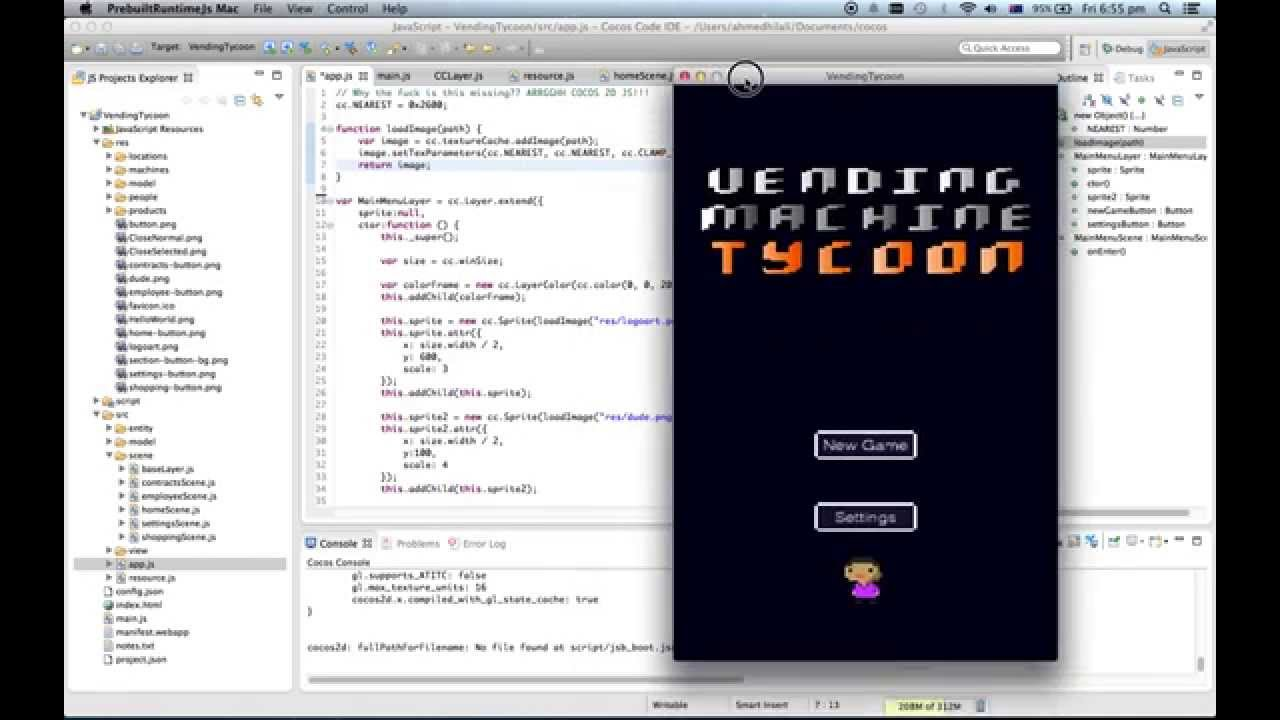Collapse the scene folder in the tree
Viewport: 1280px width, 720px height.
click(109, 455)
